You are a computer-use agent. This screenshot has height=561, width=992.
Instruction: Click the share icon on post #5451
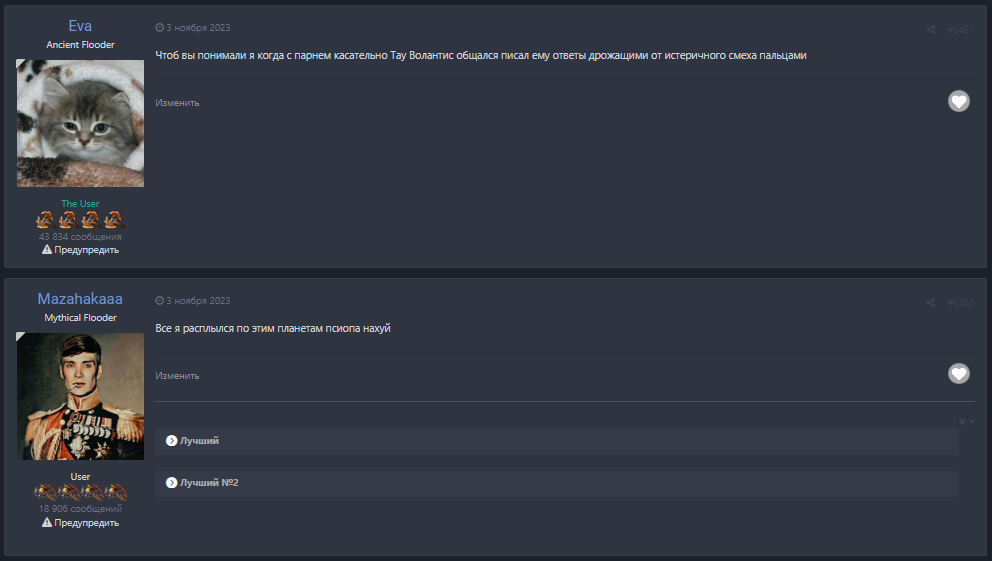pyautogui.click(x=930, y=29)
